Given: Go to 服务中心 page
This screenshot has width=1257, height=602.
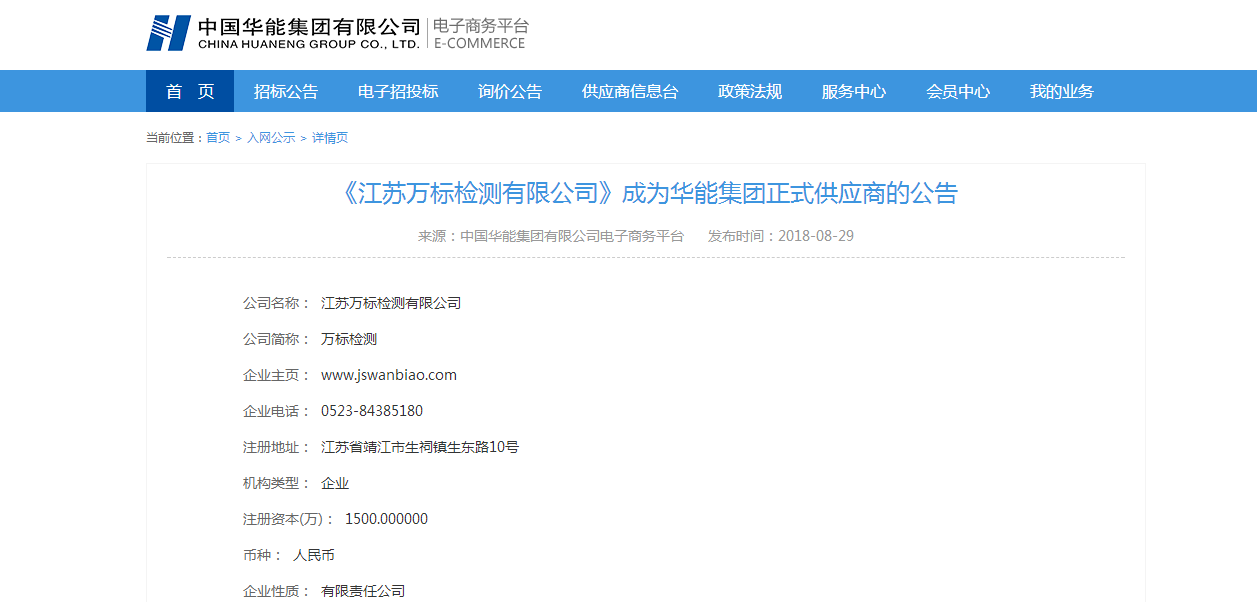Looking at the screenshot, I should (854, 91).
